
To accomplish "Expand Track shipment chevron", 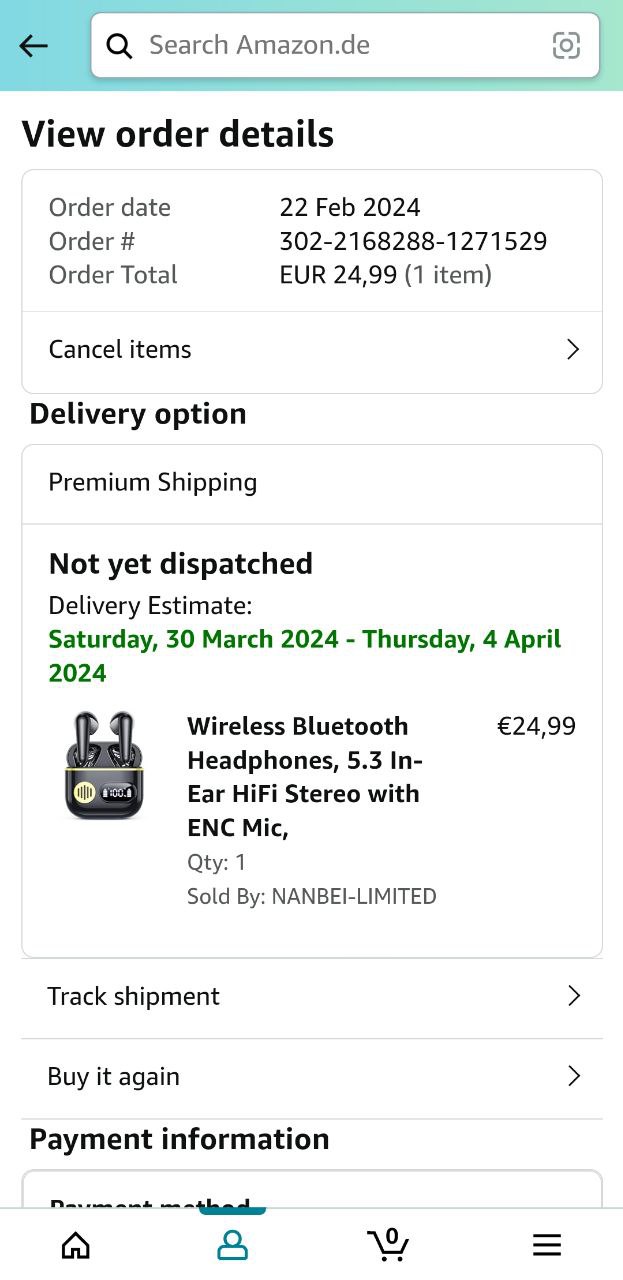I will [x=573, y=996].
